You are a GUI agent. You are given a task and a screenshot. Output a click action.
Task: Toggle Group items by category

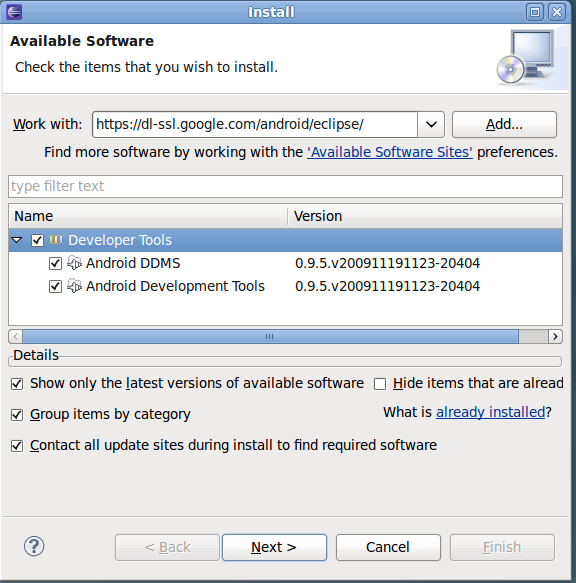tap(17, 415)
